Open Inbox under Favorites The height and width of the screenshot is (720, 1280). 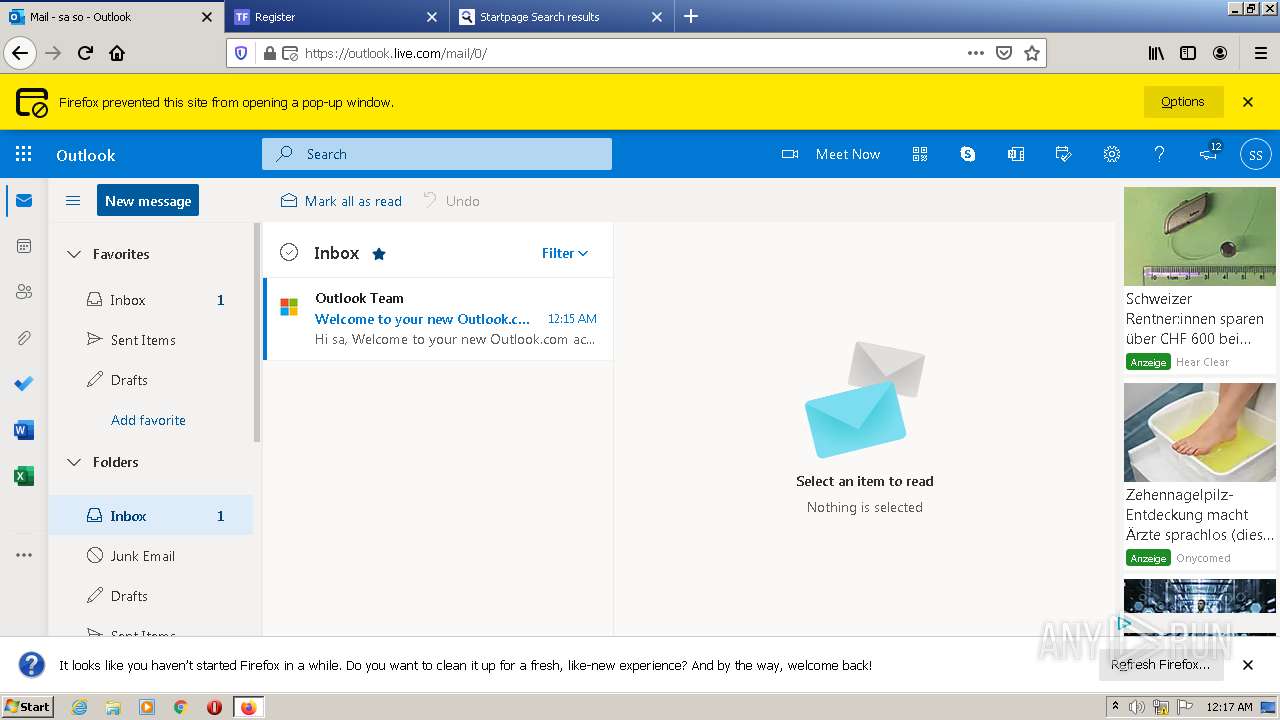point(151,300)
